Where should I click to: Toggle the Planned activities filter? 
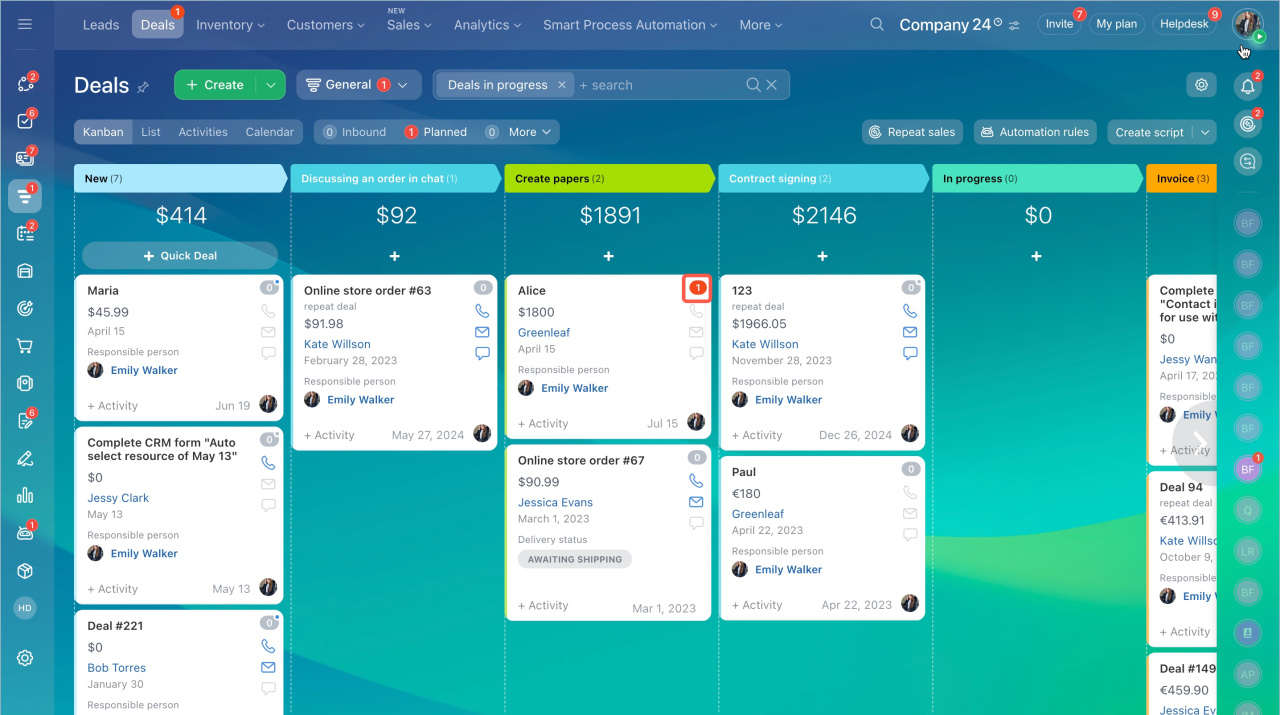tap(436, 132)
